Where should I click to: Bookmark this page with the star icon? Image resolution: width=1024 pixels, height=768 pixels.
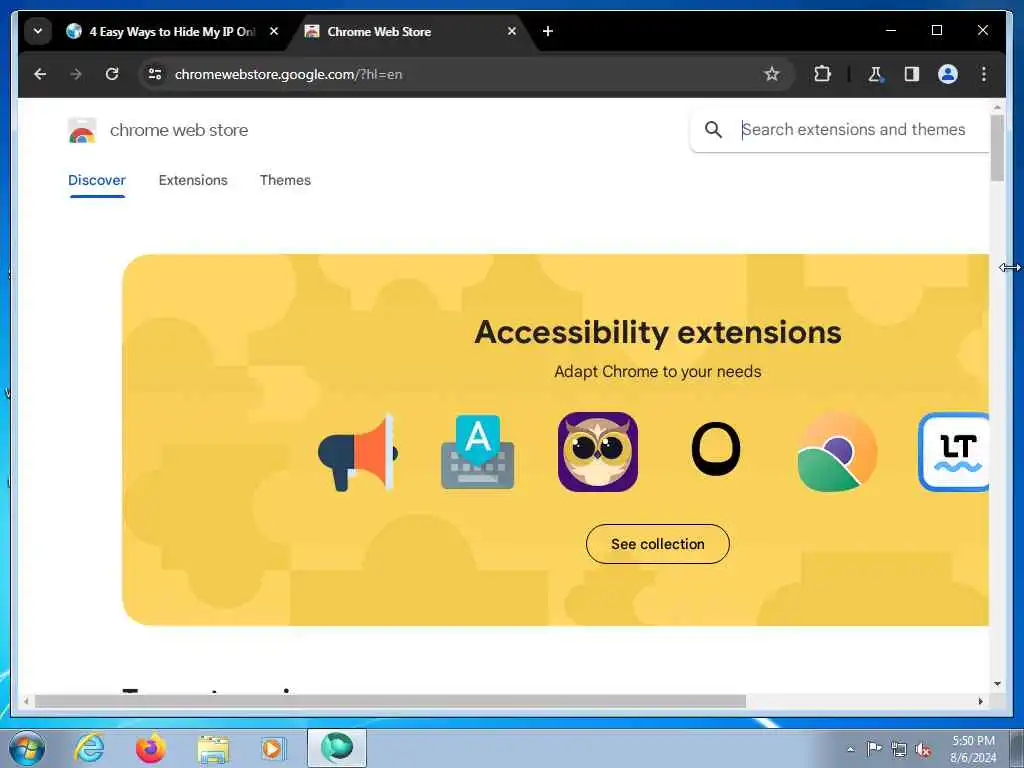click(771, 74)
